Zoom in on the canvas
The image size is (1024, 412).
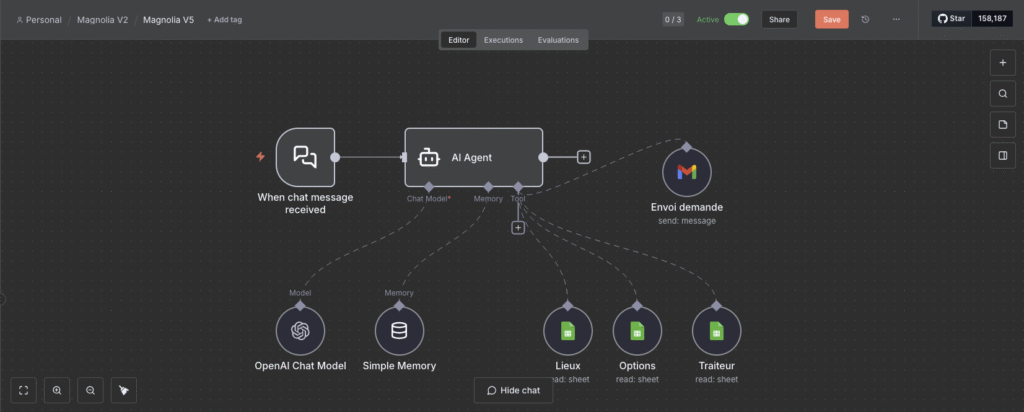[x=57, y=390]
